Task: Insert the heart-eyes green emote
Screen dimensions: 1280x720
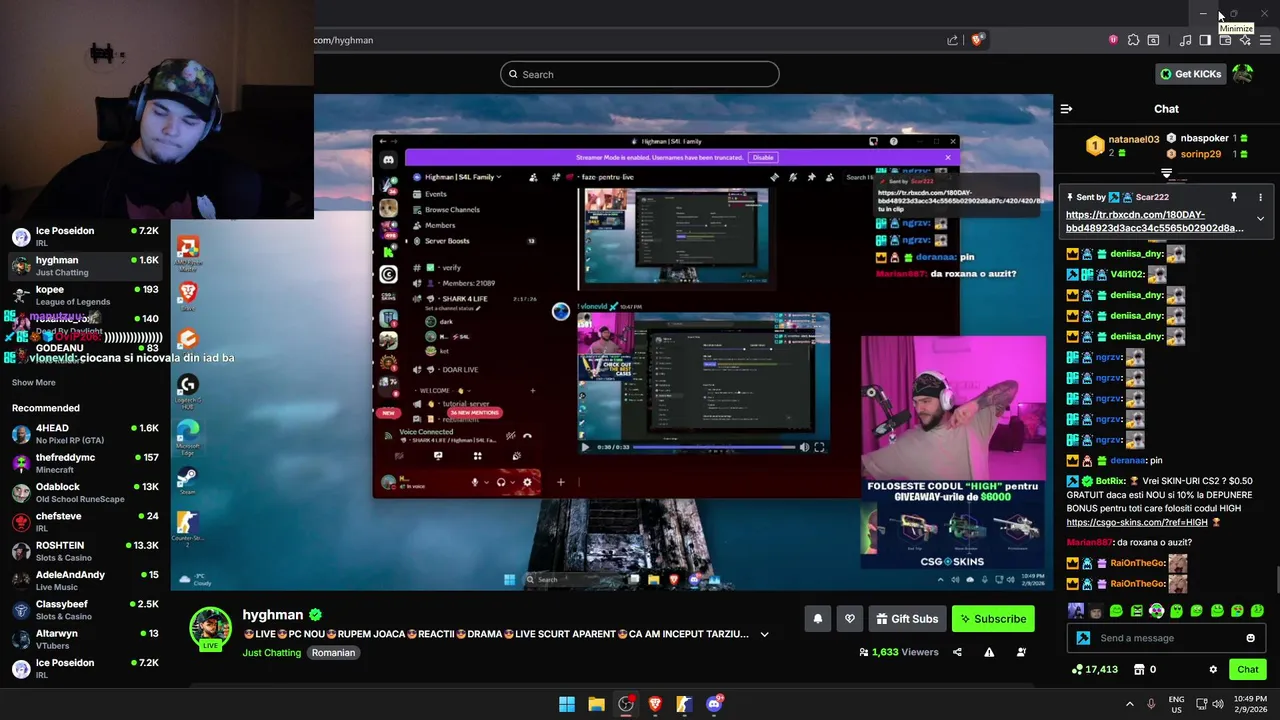Action: click(1237, 611)
